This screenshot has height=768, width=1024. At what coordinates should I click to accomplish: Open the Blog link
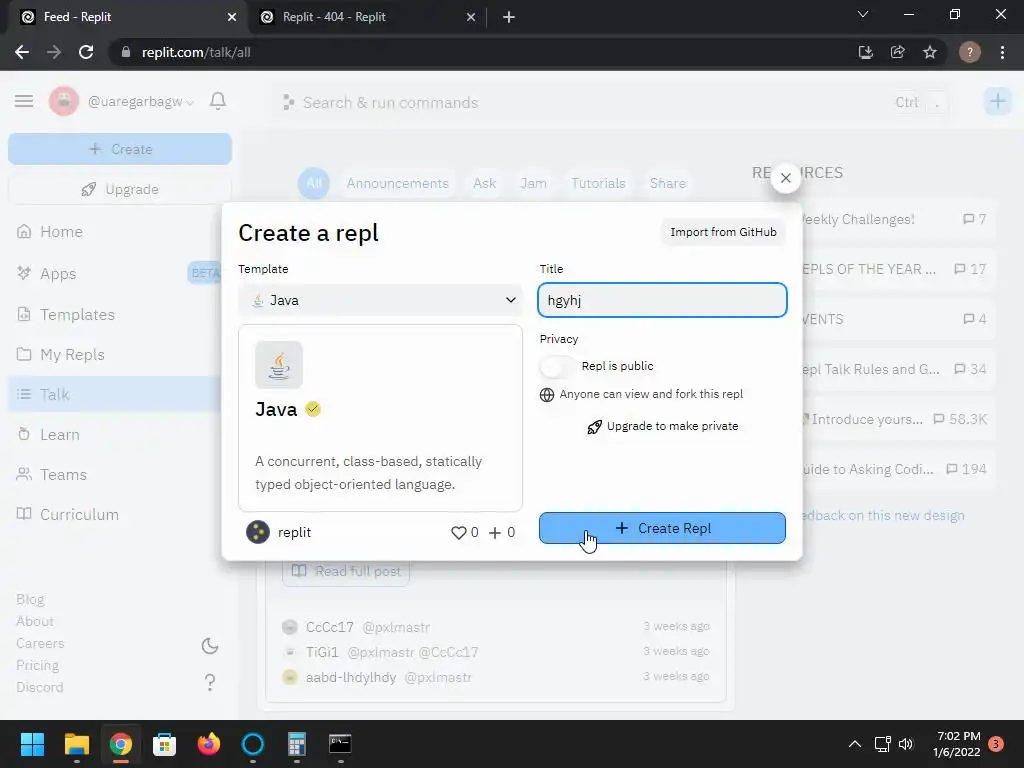pos(30,600)
